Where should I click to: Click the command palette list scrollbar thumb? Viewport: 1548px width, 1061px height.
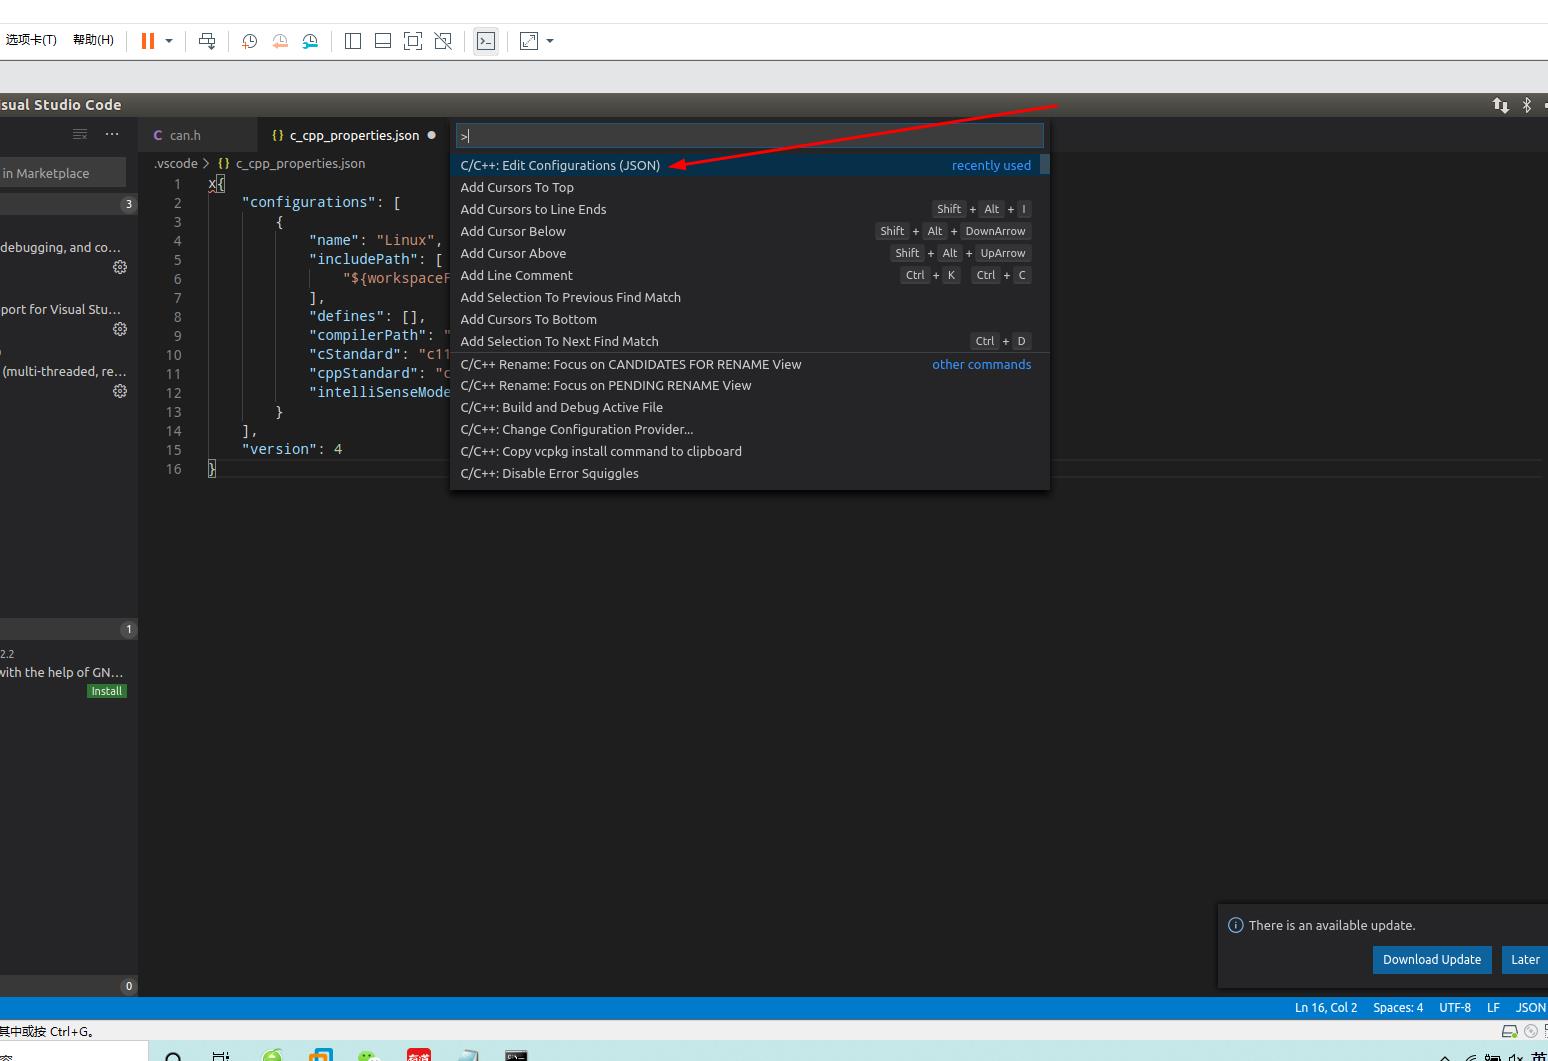pyautogui.click(x=1045, y=164)
